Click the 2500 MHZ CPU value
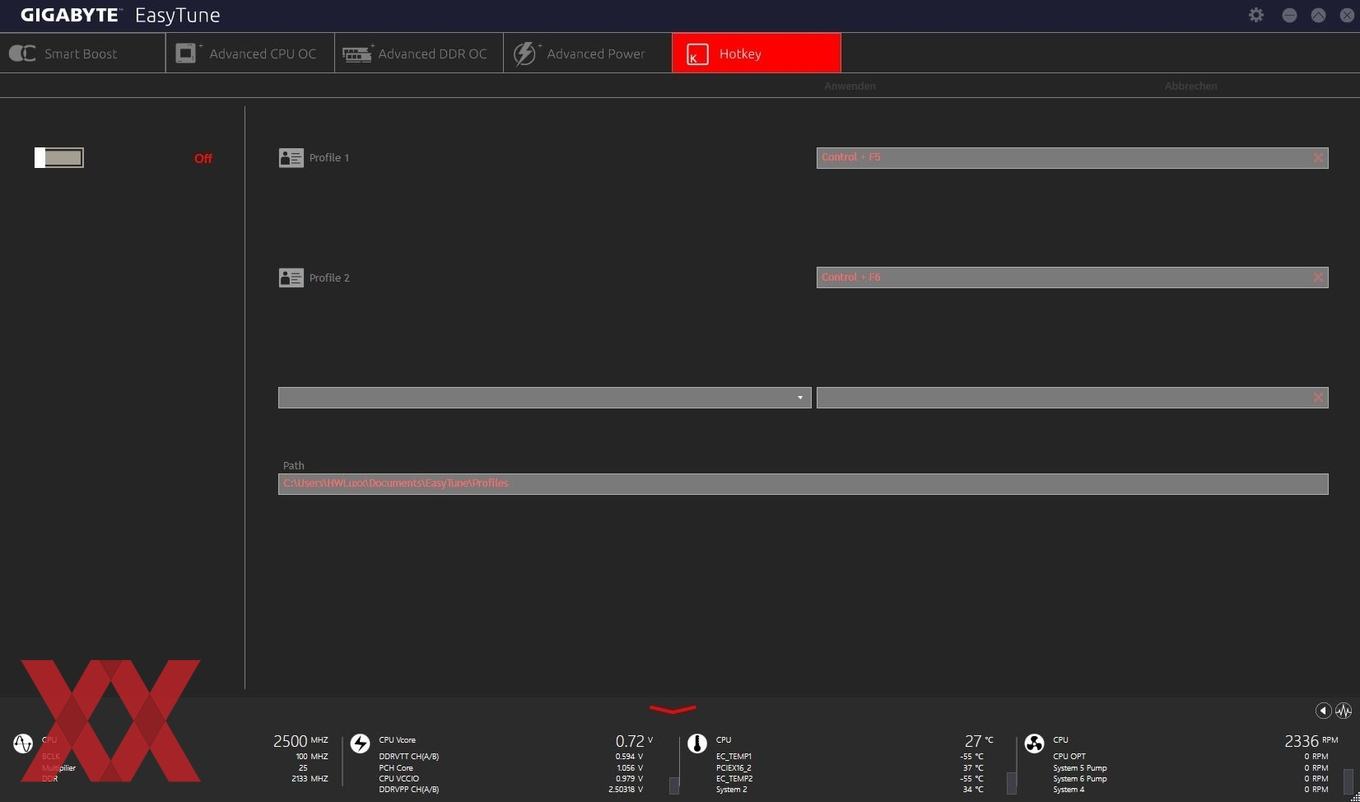 click(300, 741)
